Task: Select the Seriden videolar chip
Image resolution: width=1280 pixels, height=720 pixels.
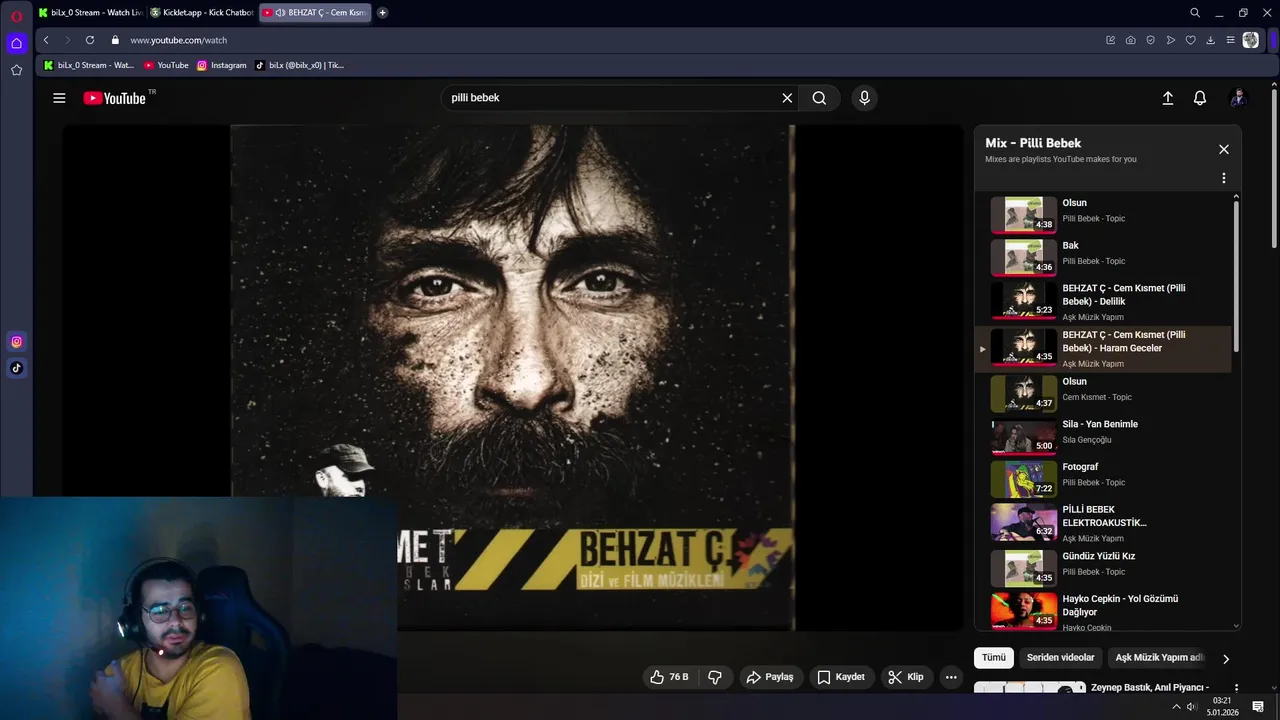Action: [1060, 657]
